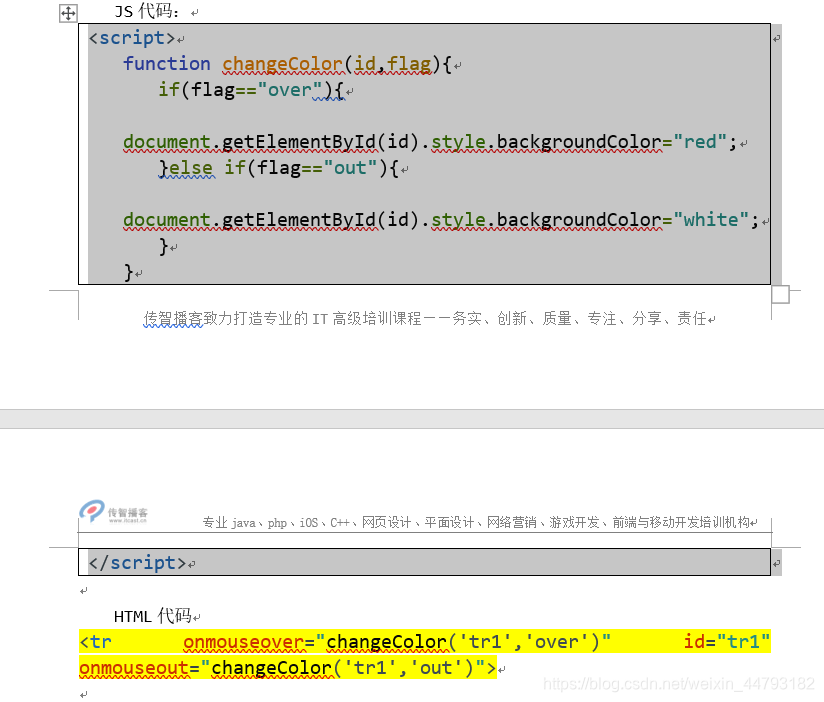Click the '}else if(flag=="out"){' line
The width and height of the screenshot is (824, 702).
coord(278,168)
